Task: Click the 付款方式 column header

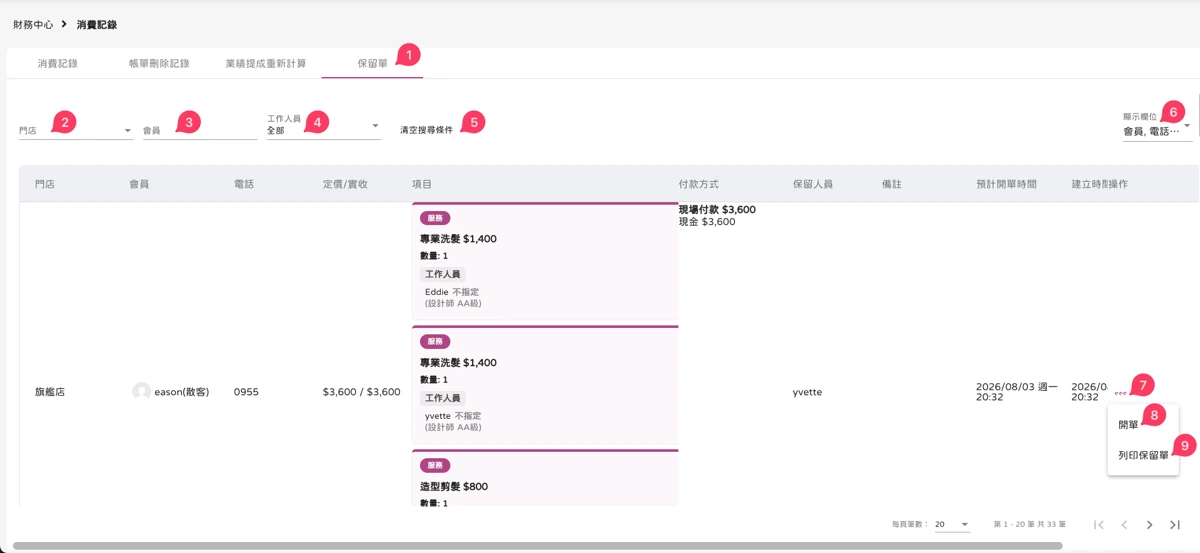Action: click(x=699, y=184)
